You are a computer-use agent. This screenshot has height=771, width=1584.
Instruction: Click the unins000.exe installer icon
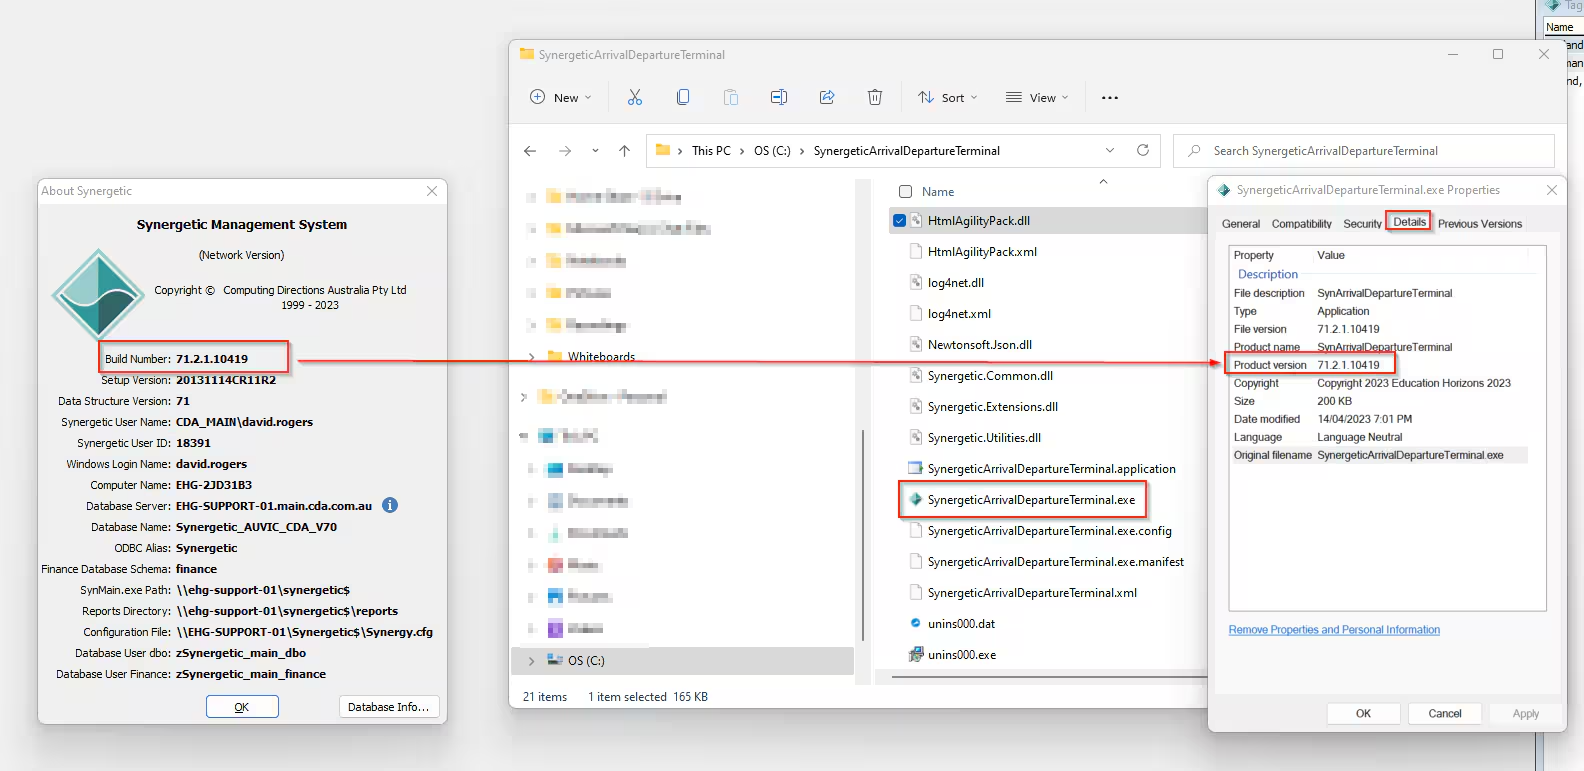click(915, 655)
